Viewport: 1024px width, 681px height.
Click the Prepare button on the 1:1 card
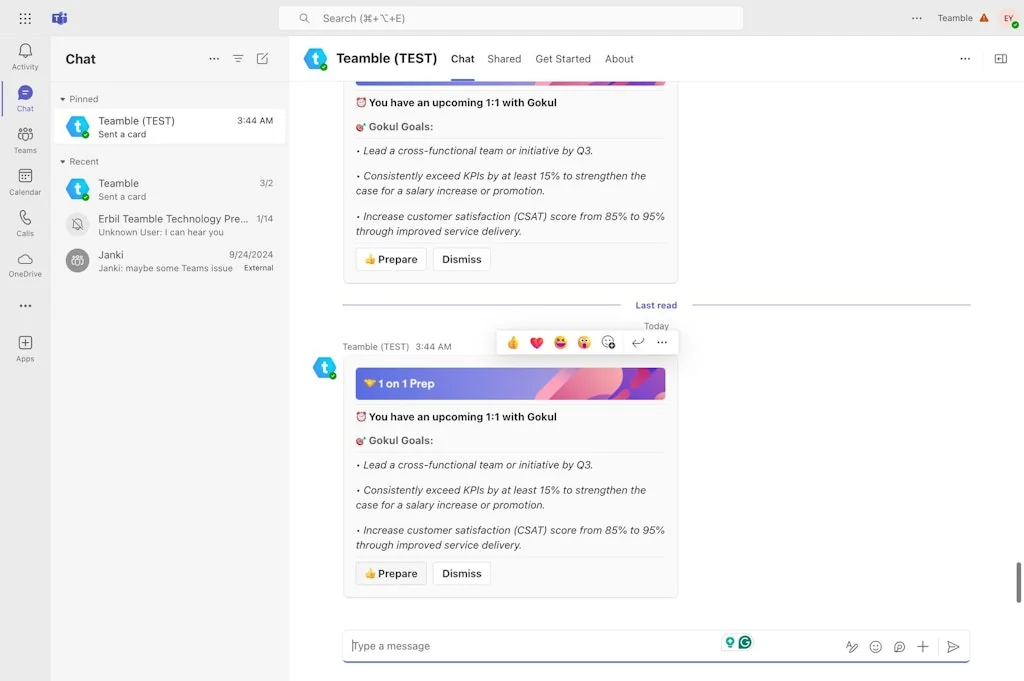tap(390, 573)
